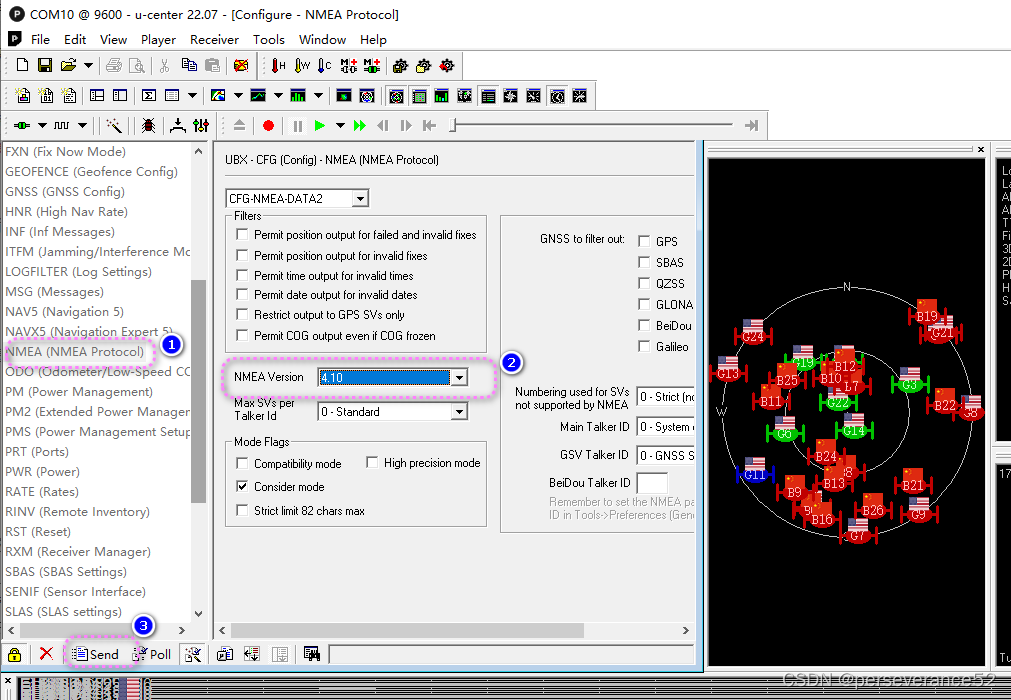
Task: Click the player position slider handle
Action: (453, 125)
